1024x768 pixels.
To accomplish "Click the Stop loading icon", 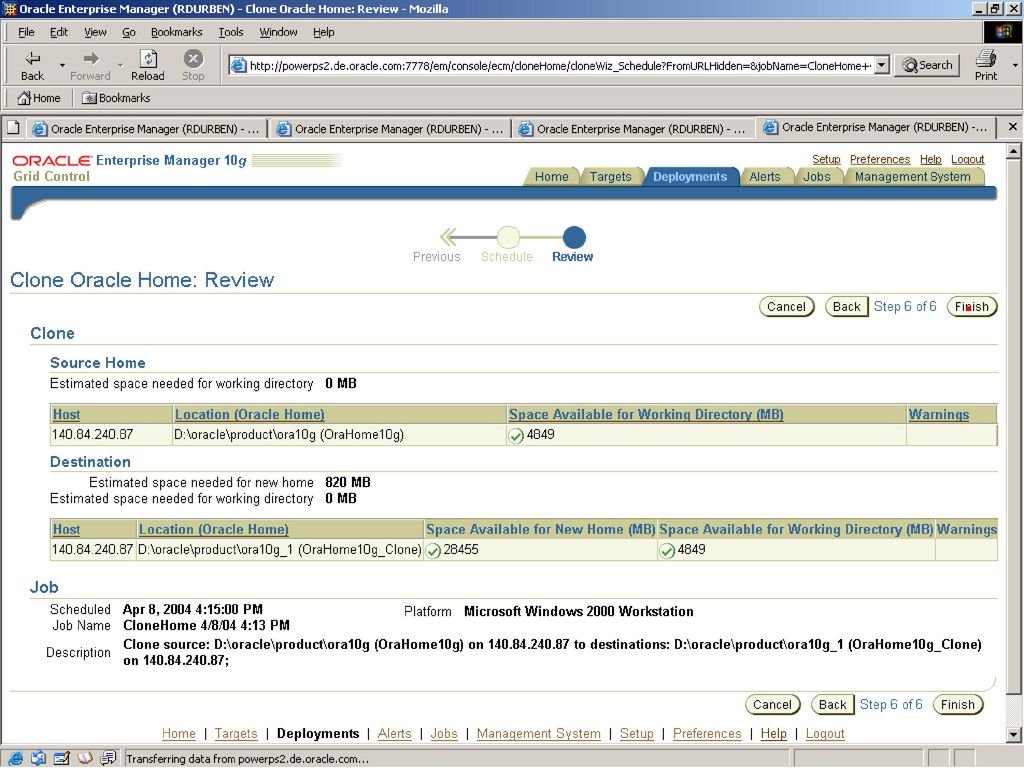I will tap(193, 59).
